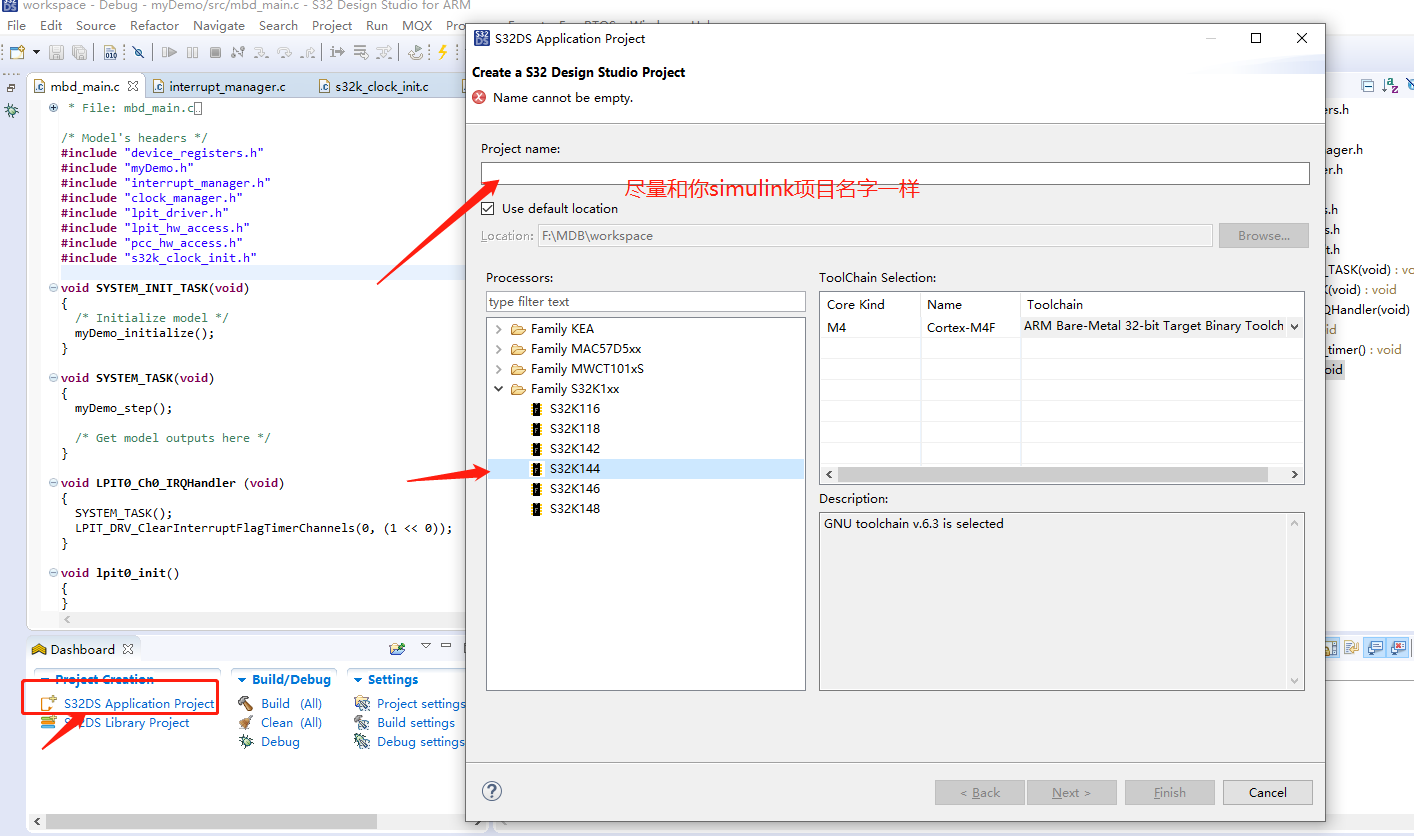This screenshot has height=836, width=1414.
Task: Click the processor filter text field
Action: (x=645, y=301)
